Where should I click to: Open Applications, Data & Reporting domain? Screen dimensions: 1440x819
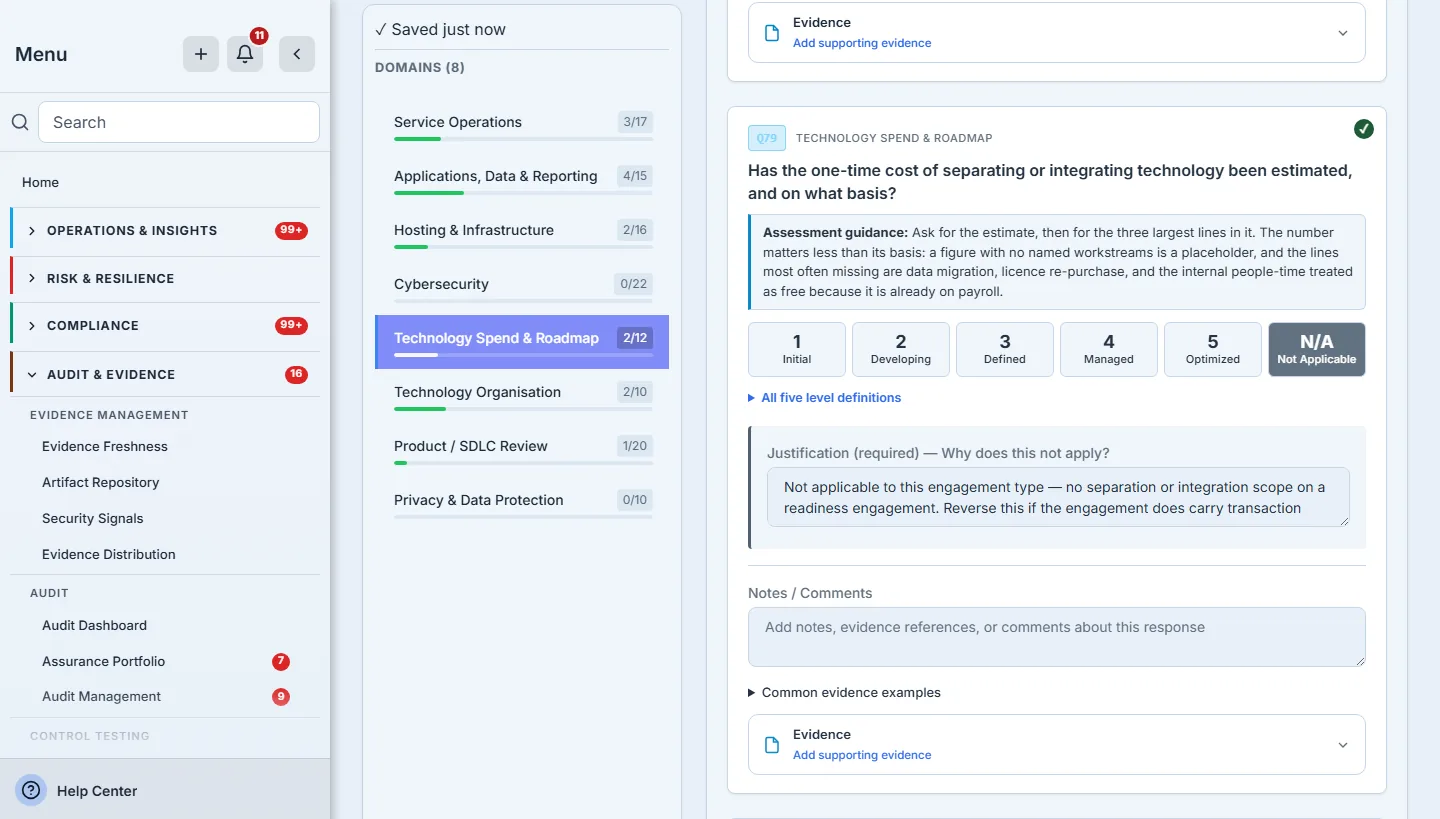(522, 180)
